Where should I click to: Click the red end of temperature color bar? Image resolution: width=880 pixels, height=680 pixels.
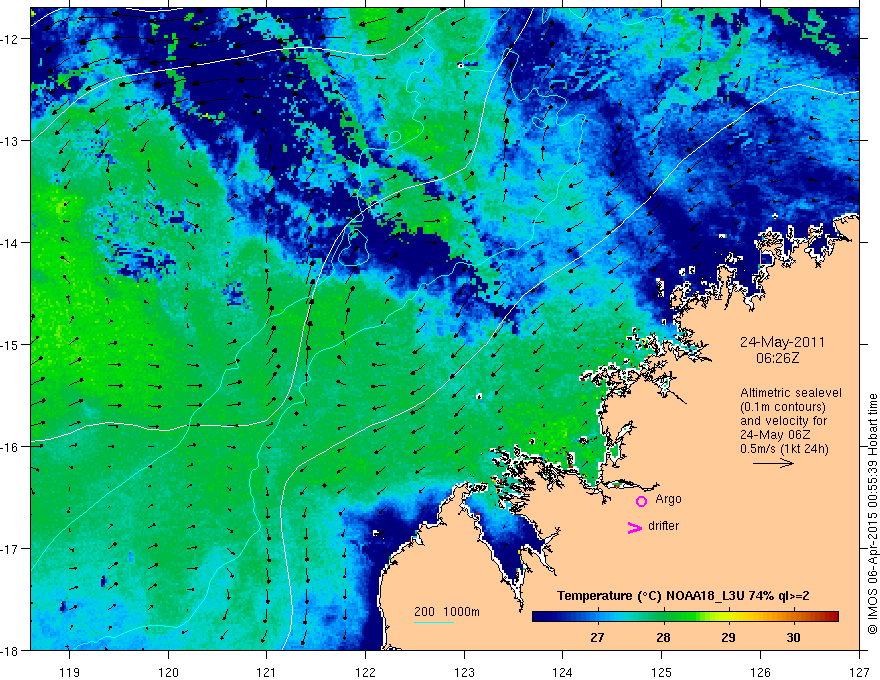(x=831, y=616)
